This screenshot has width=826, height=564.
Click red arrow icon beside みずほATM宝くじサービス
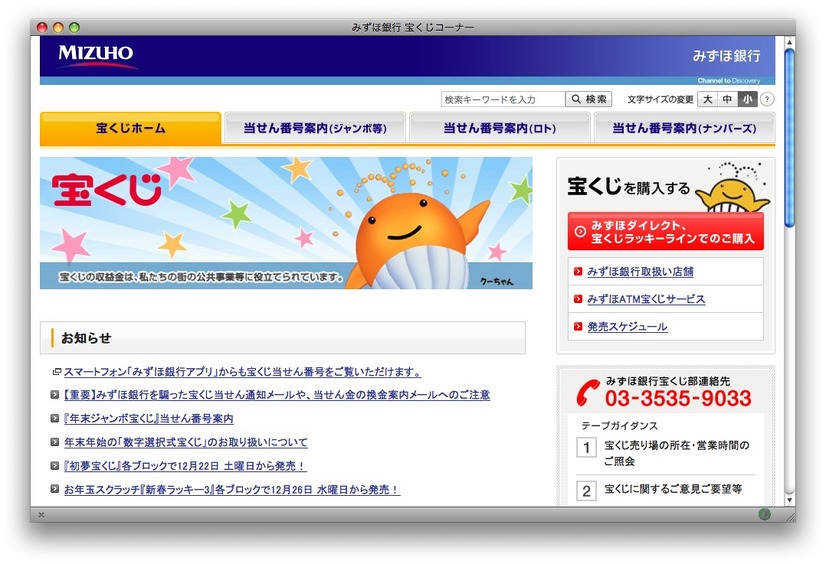click(578, 299)
